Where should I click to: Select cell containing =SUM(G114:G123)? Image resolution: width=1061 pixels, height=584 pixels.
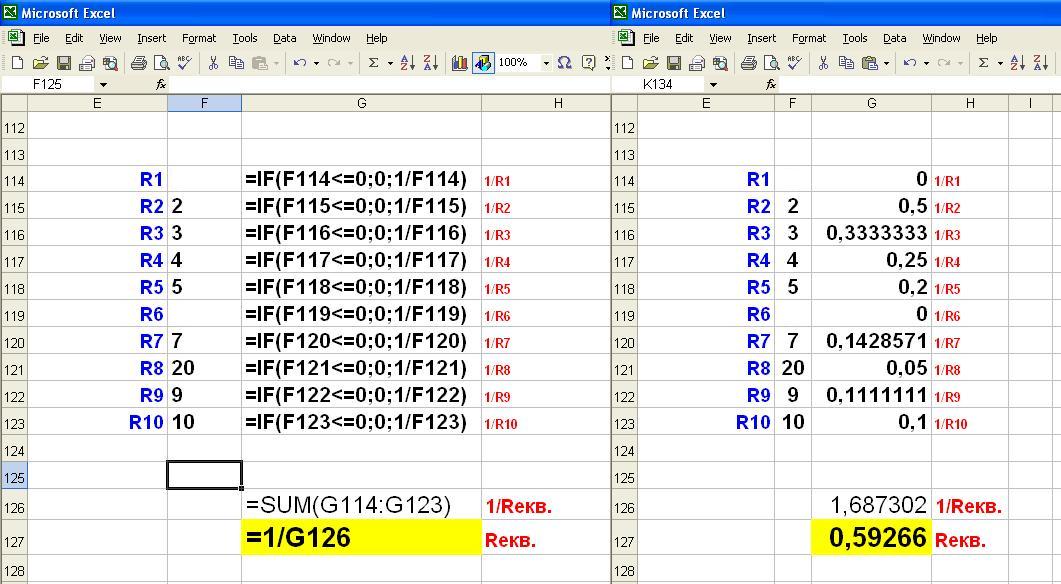[361, 505]
